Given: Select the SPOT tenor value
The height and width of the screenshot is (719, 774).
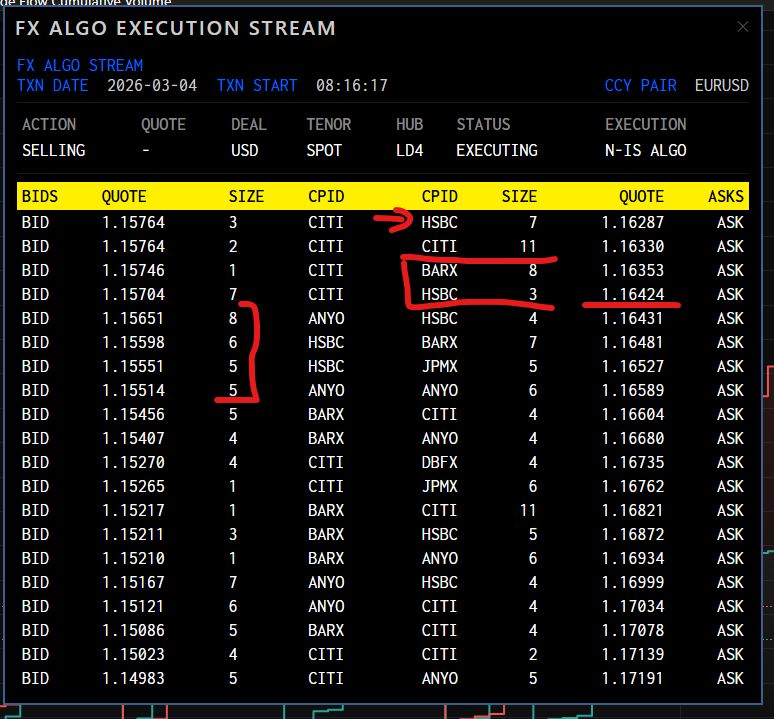Looking at the screenshot, I should tap(324, 150).
